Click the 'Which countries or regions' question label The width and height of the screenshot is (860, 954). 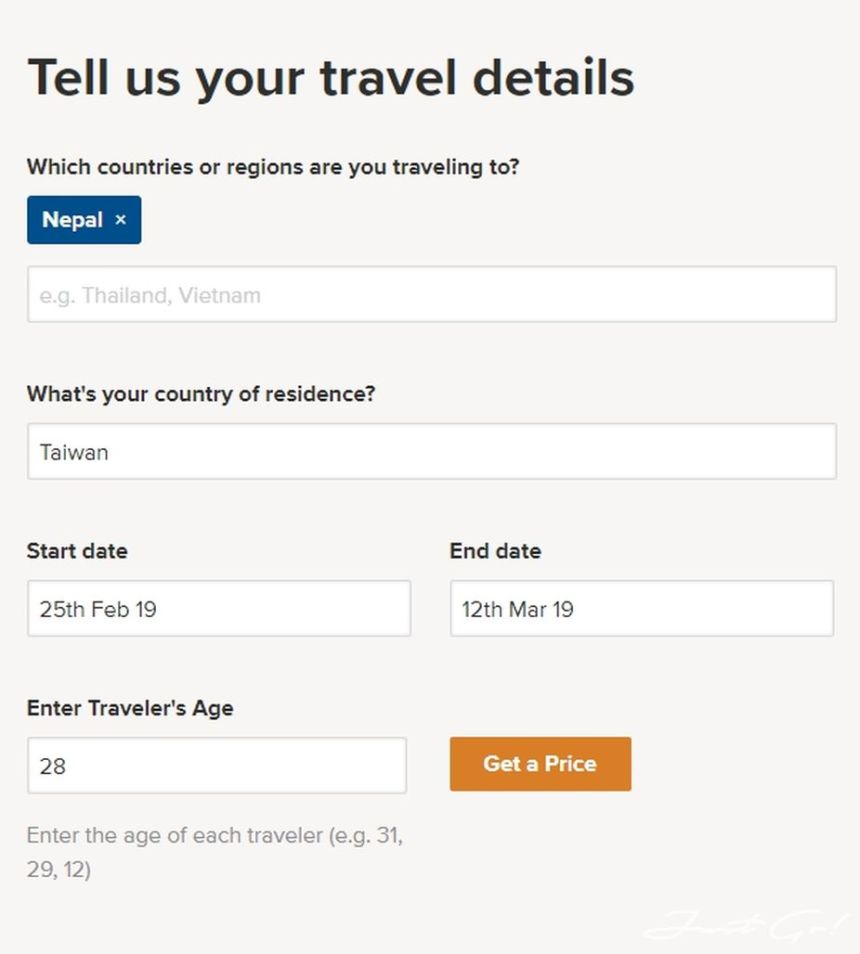pyautogui.click(x=273, y=167)
